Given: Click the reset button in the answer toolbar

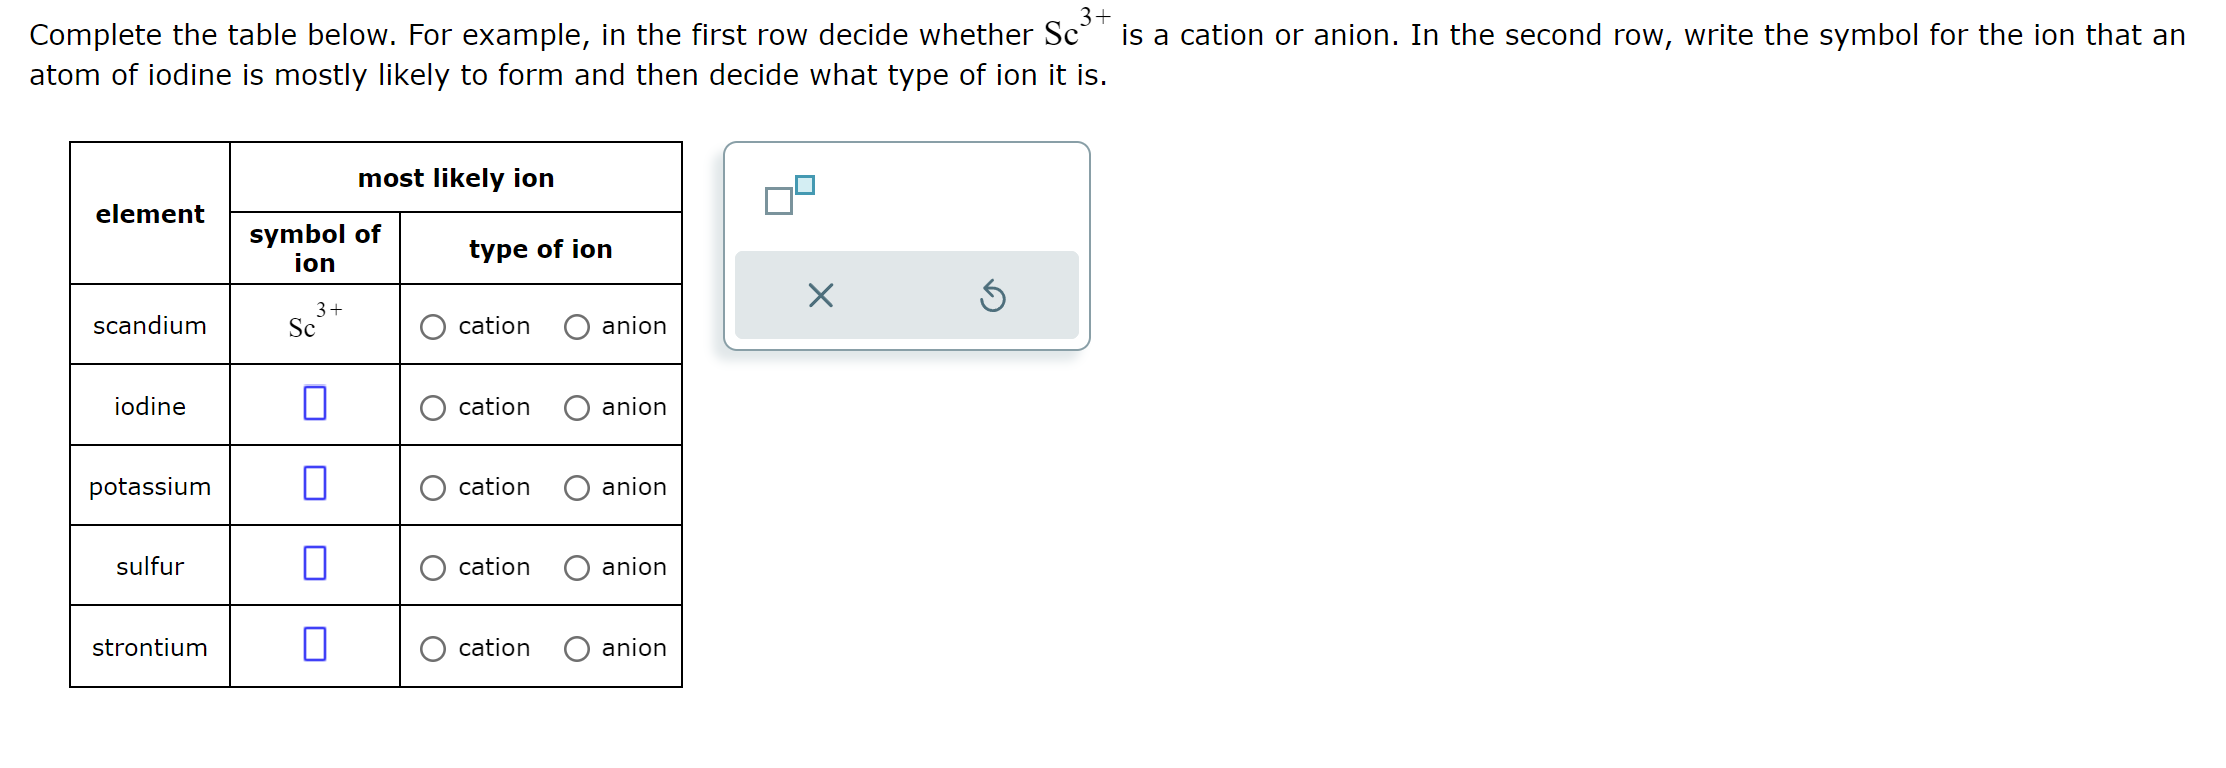Looking at the screenshot, I should pyautogui.click(x=991, y=295).
